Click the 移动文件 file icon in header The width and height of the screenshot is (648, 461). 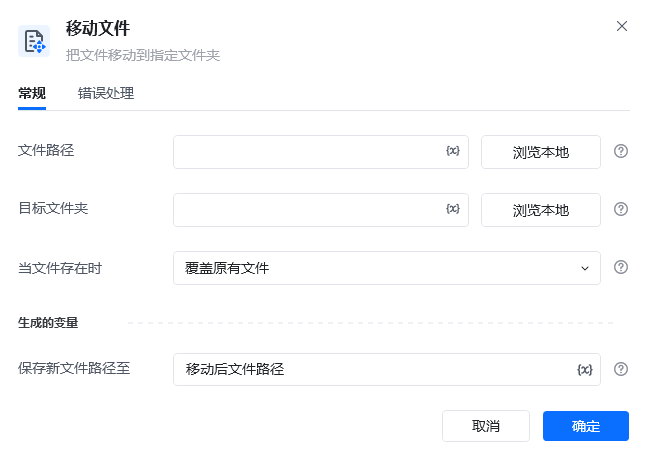click(34, 41)
